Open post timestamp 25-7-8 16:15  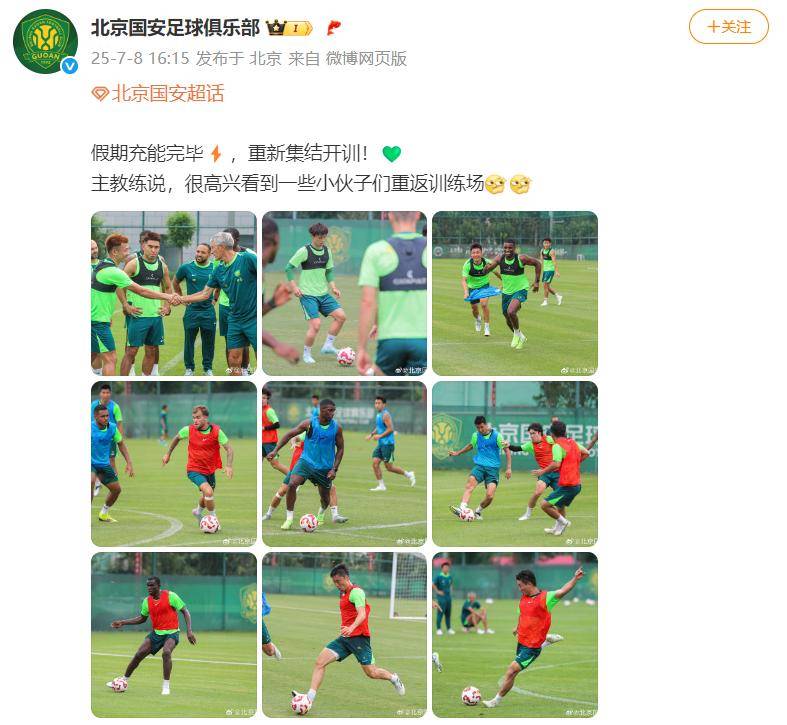pyautogui.click(x=140, y=59)
